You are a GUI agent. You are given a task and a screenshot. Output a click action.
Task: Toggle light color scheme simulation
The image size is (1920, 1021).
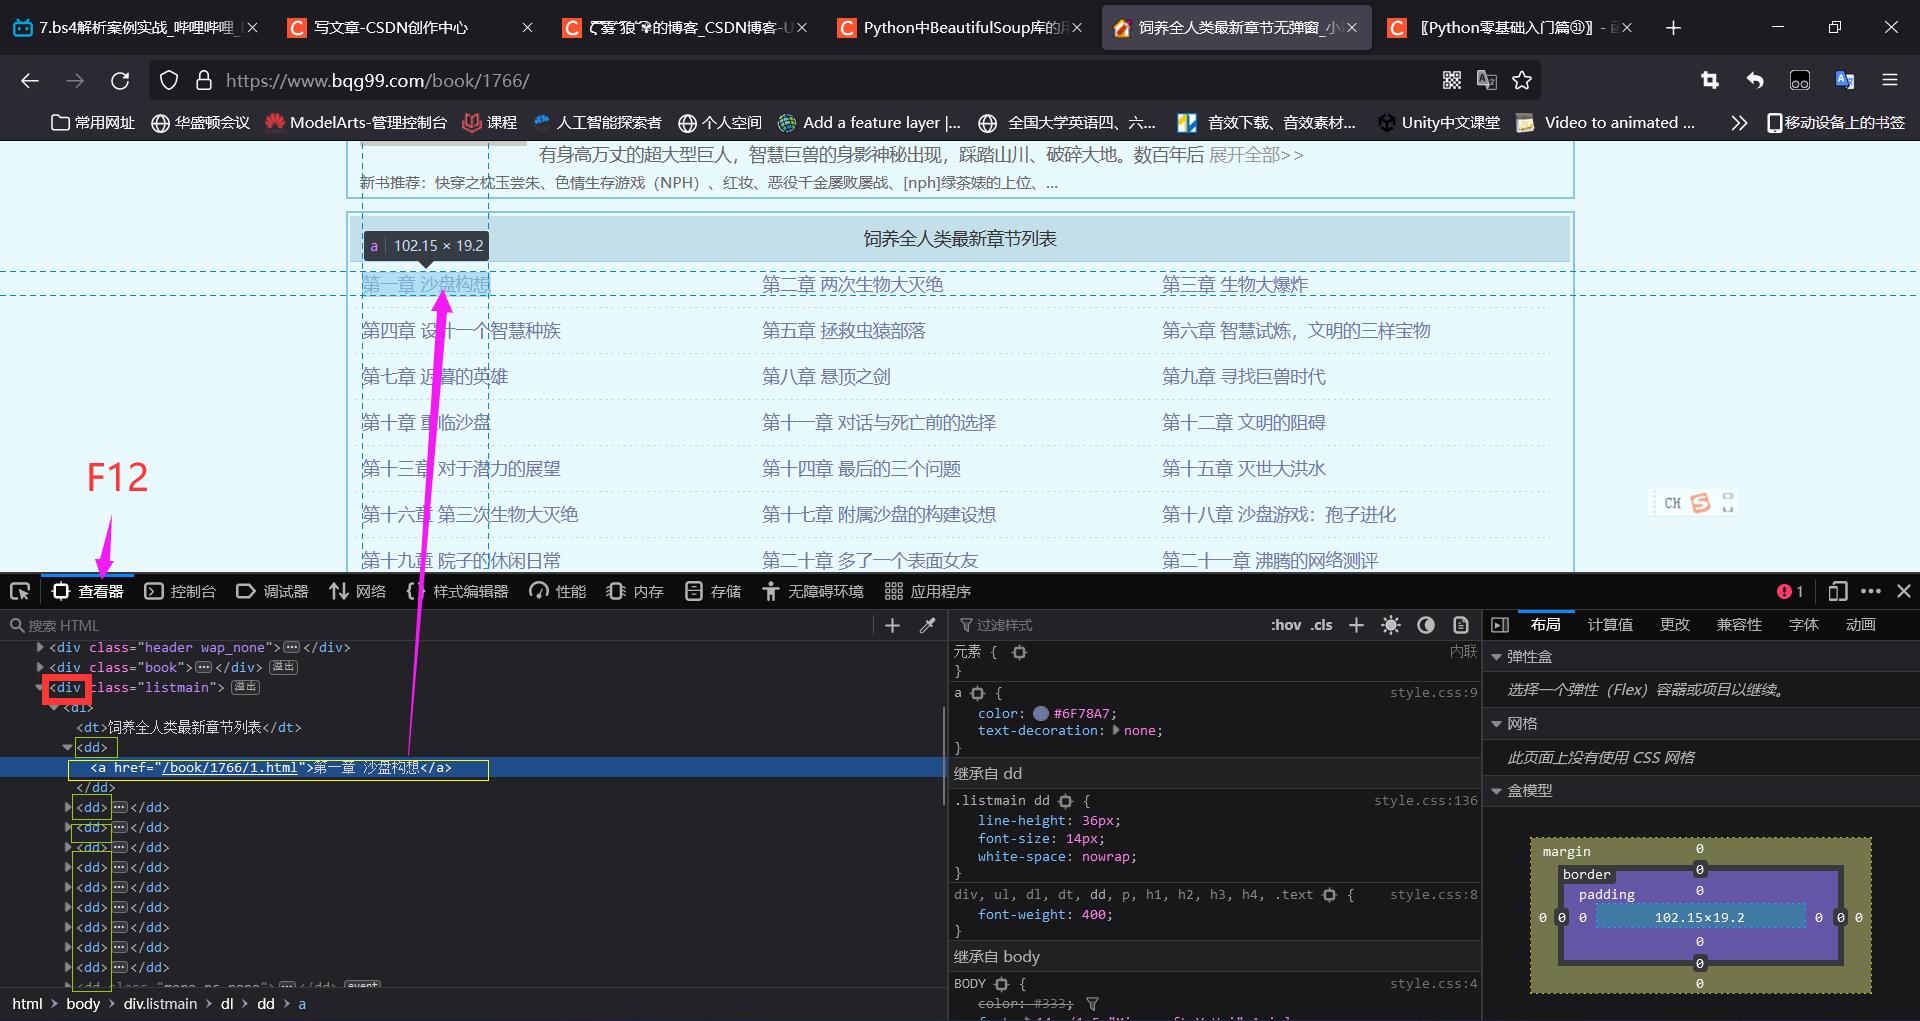coord(1391,625)
